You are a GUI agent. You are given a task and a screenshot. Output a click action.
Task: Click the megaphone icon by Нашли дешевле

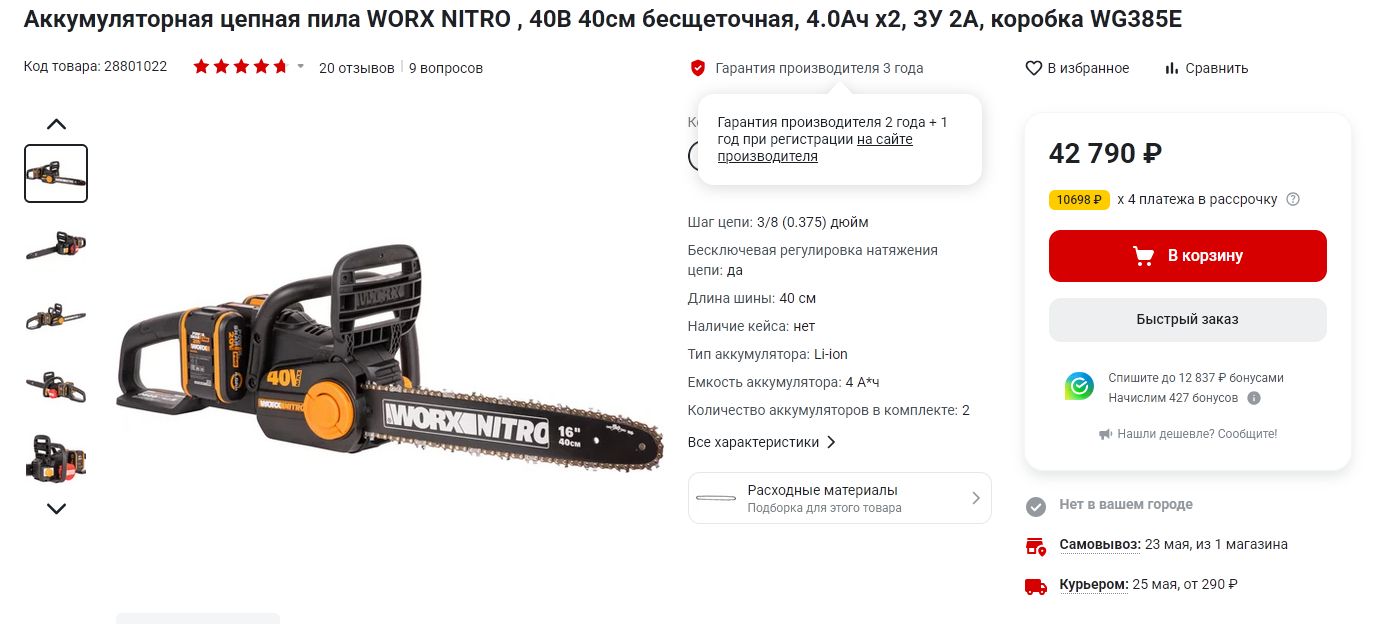pyautogui.click(x=1106, y=434)
